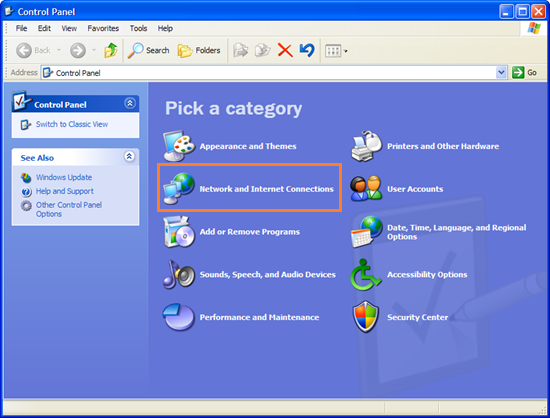The height and width of the screenshot is (418, 550).
Task: Click the Network and Internet Connections link
Action: 267,189
